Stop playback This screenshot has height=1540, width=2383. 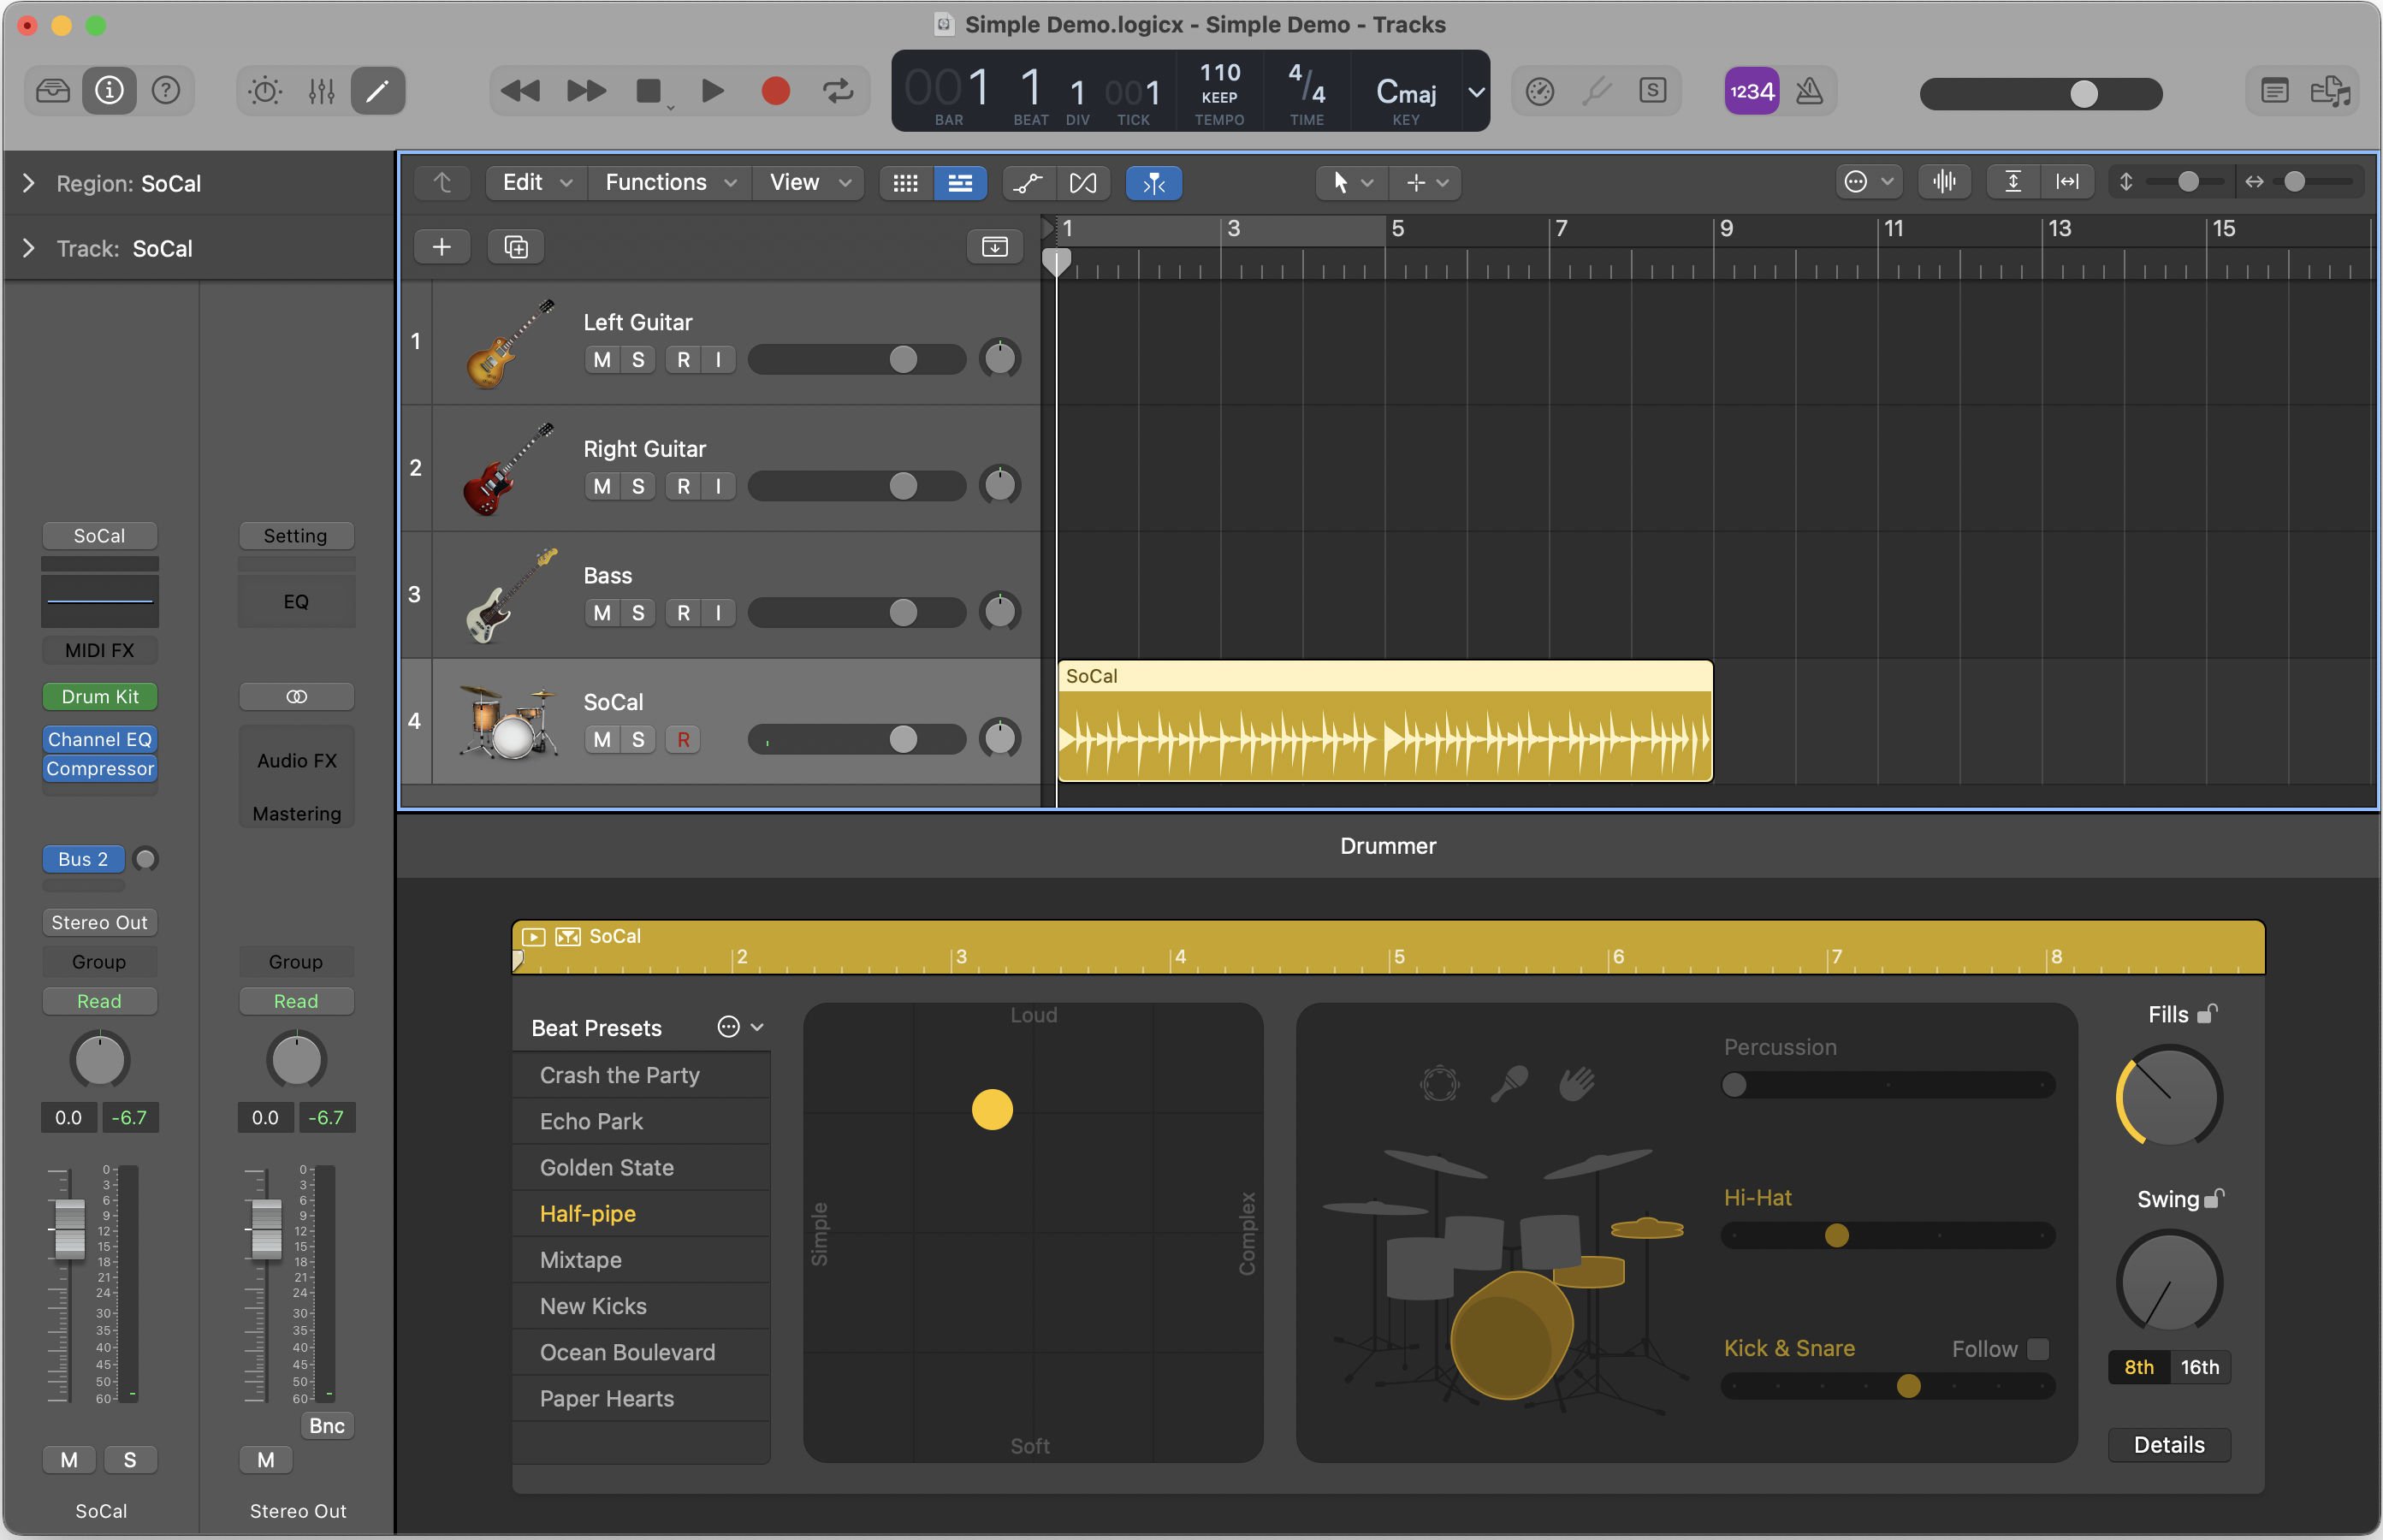tap(649, 91)
